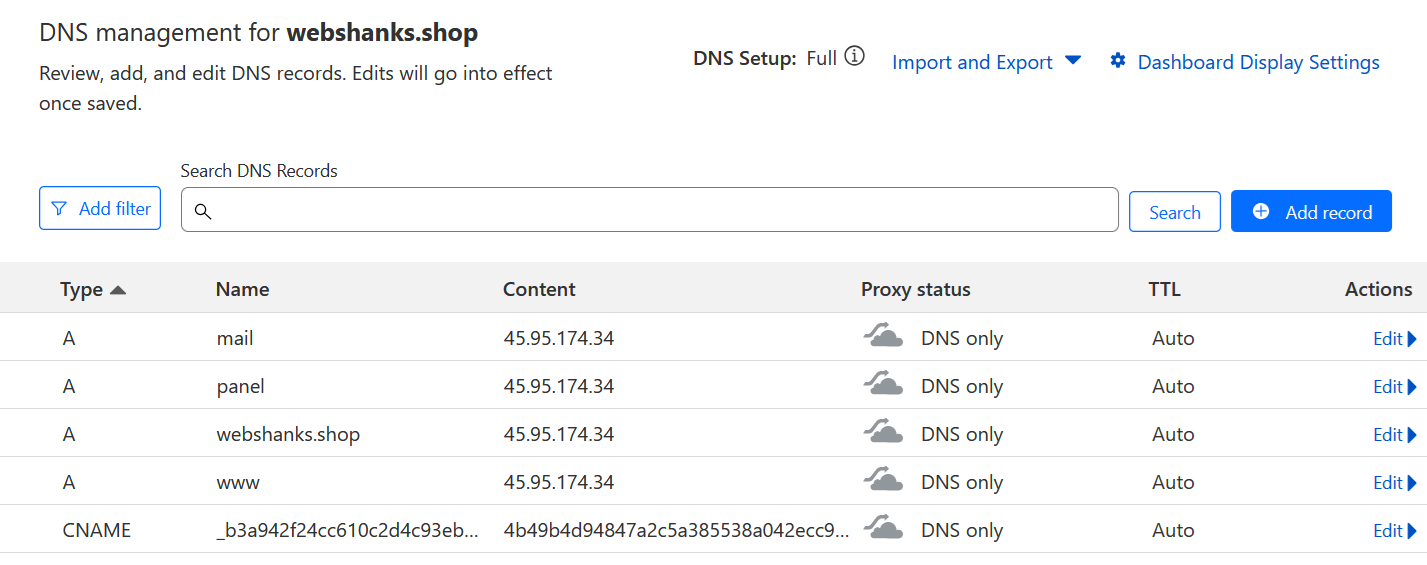Viewport: 1427px width, 565px height.
Task: Select the 'panel' record name
Action: [x=240, y=386]
